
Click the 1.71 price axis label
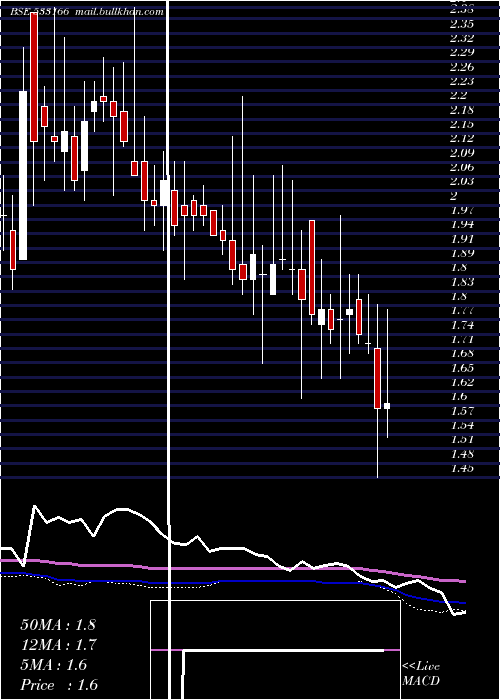click(x=462, y=339)
